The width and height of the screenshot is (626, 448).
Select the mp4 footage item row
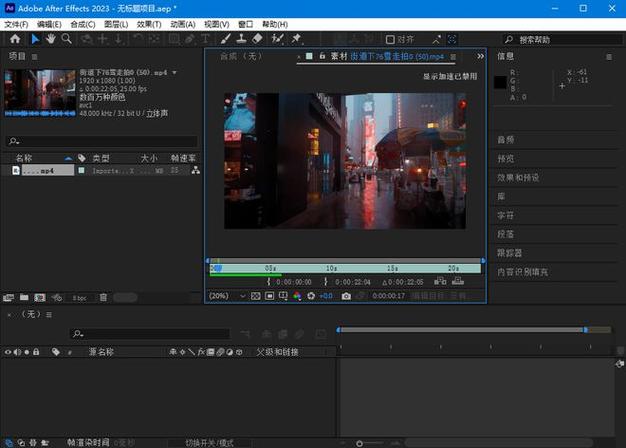(x=101, y=170)
